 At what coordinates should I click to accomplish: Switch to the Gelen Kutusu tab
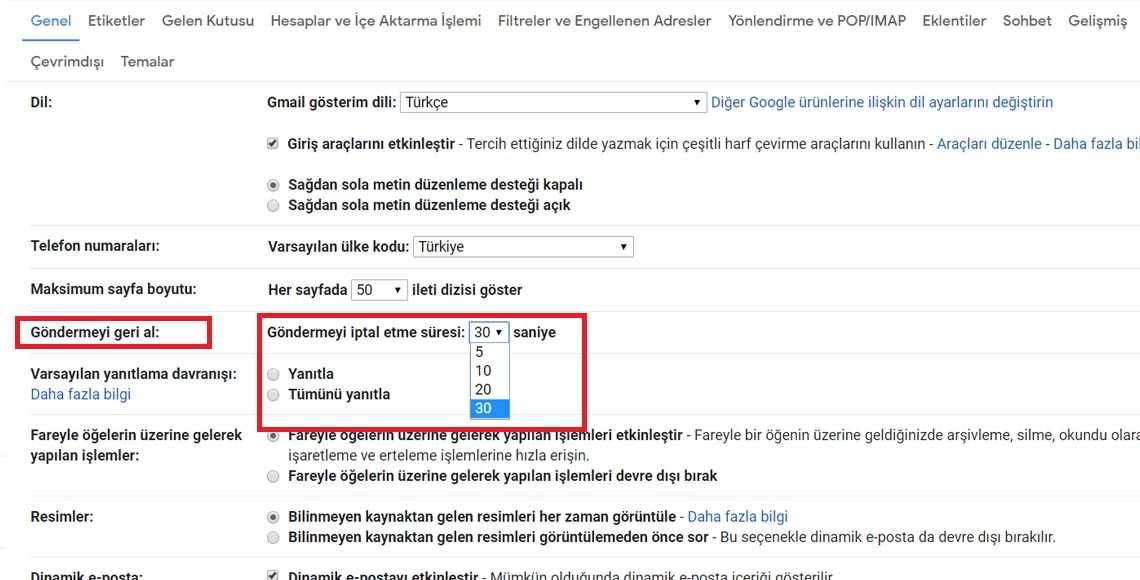(x=207, y=20)
